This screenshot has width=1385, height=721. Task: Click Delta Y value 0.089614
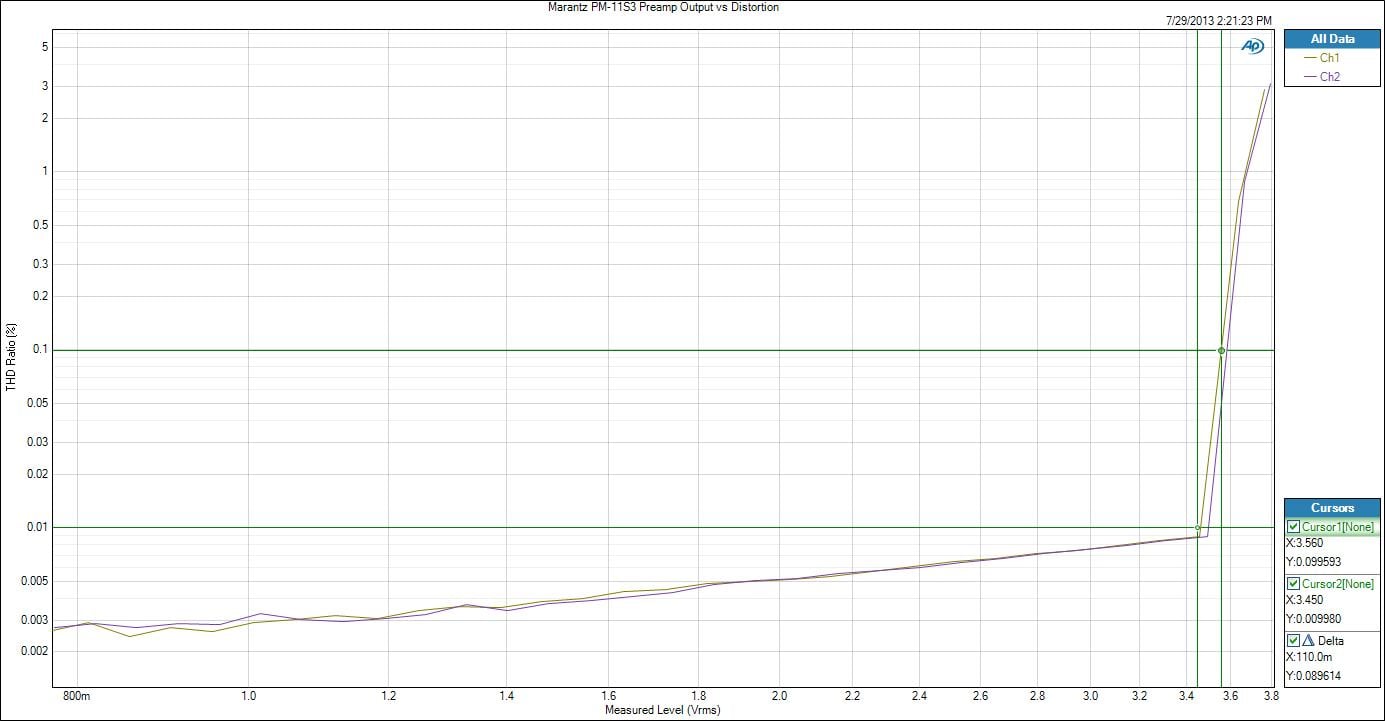tap(1313, 674)
